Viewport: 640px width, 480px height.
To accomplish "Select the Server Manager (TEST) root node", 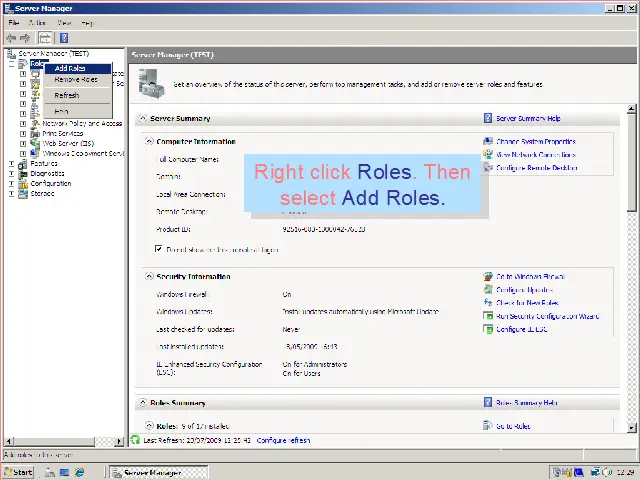I will [x=53, y=53].
